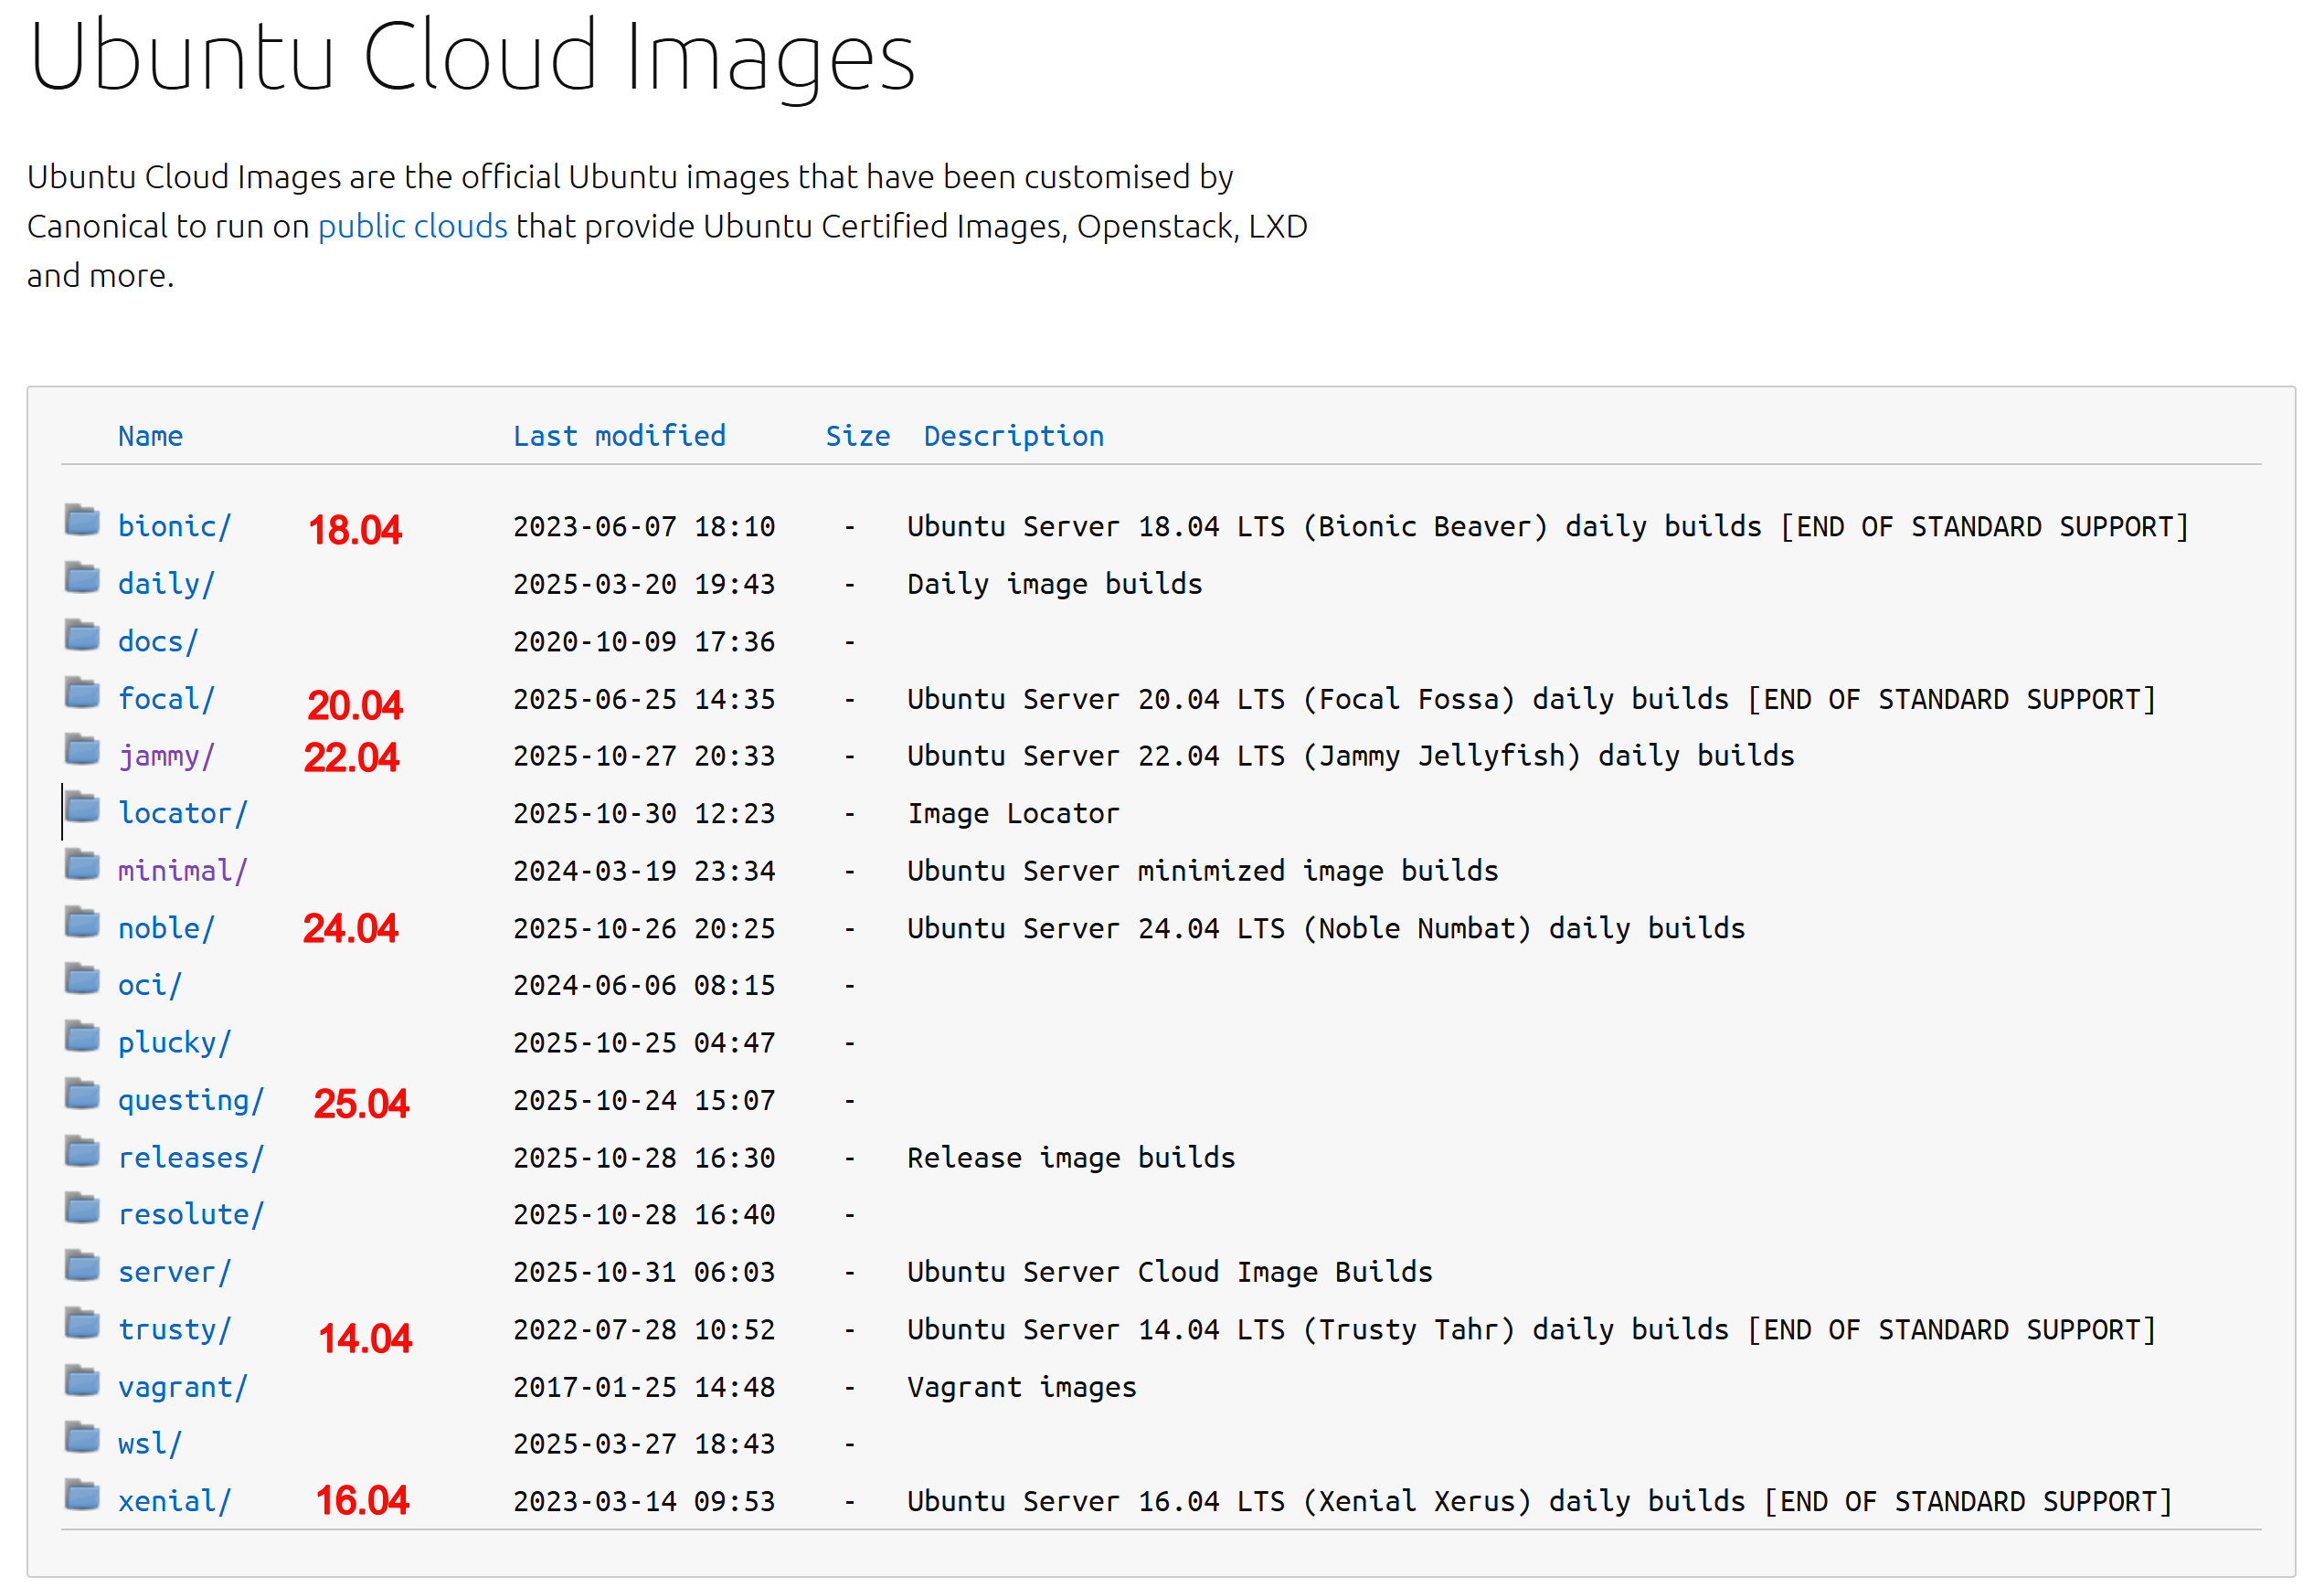Open the resolute/ directory link
2324x1587 pixels.
pos(190,1215)
